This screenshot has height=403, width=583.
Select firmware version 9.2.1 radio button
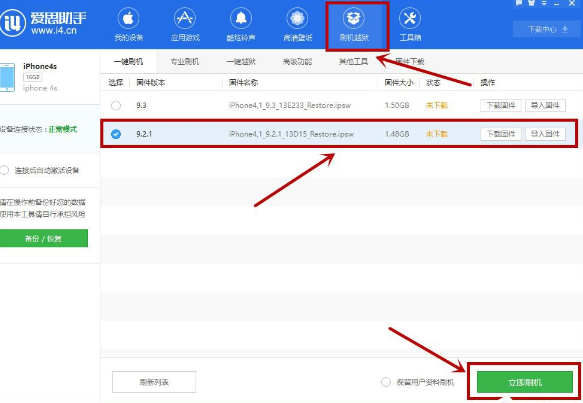[x=116, y=134]
